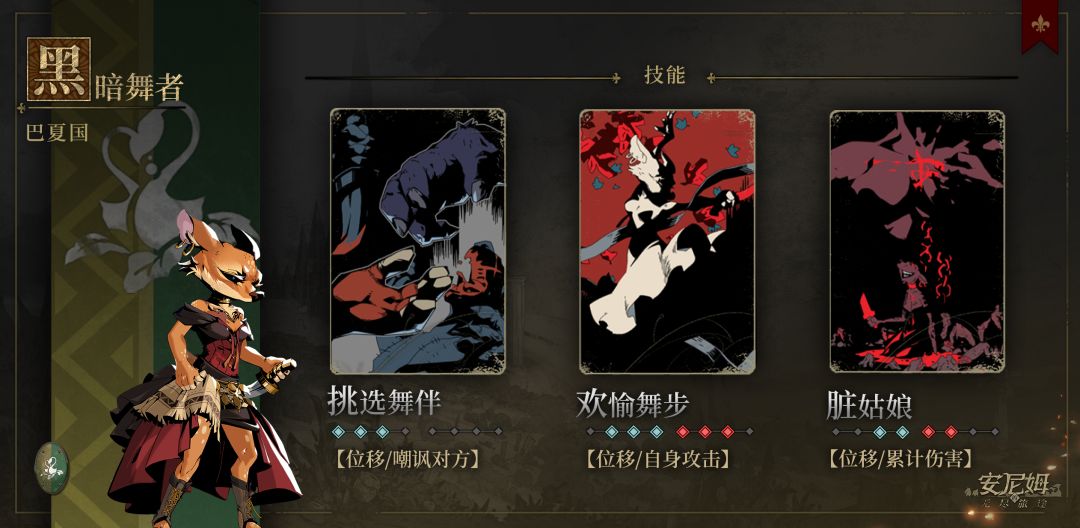Viewport: 1080px width, 528px height.
Task: Click the red fleur-de-lis bookmark ribbon
Action: [1040, 24]
